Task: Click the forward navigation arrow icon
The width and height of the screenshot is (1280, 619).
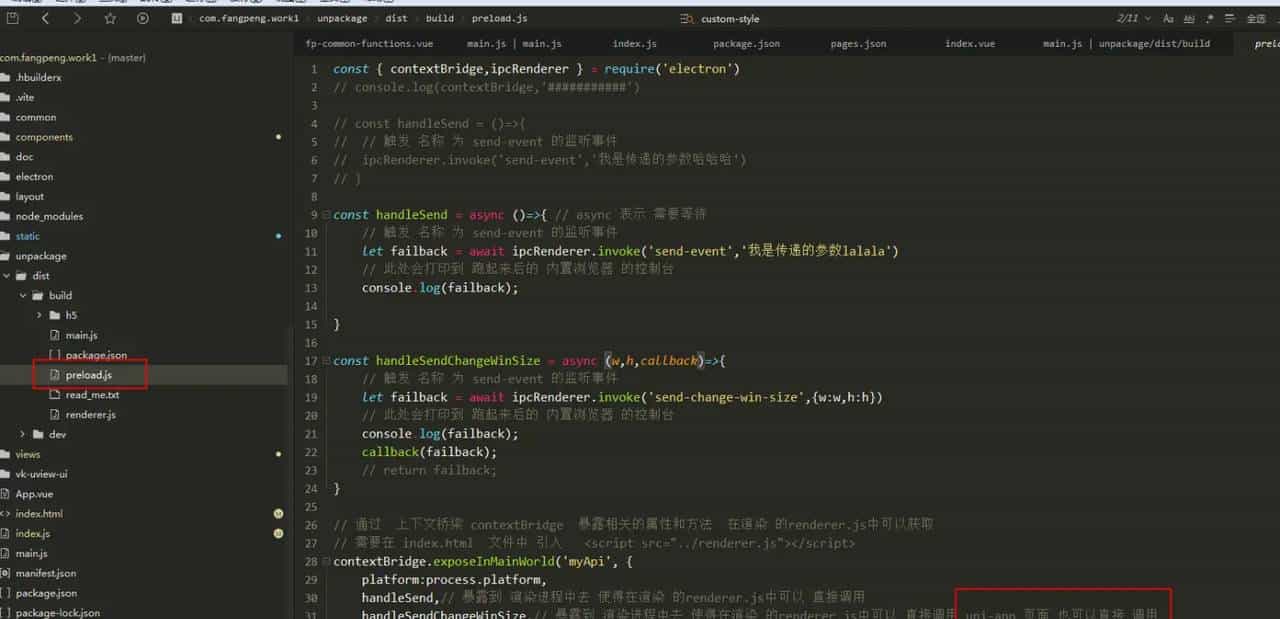Action: click(79, 18)
